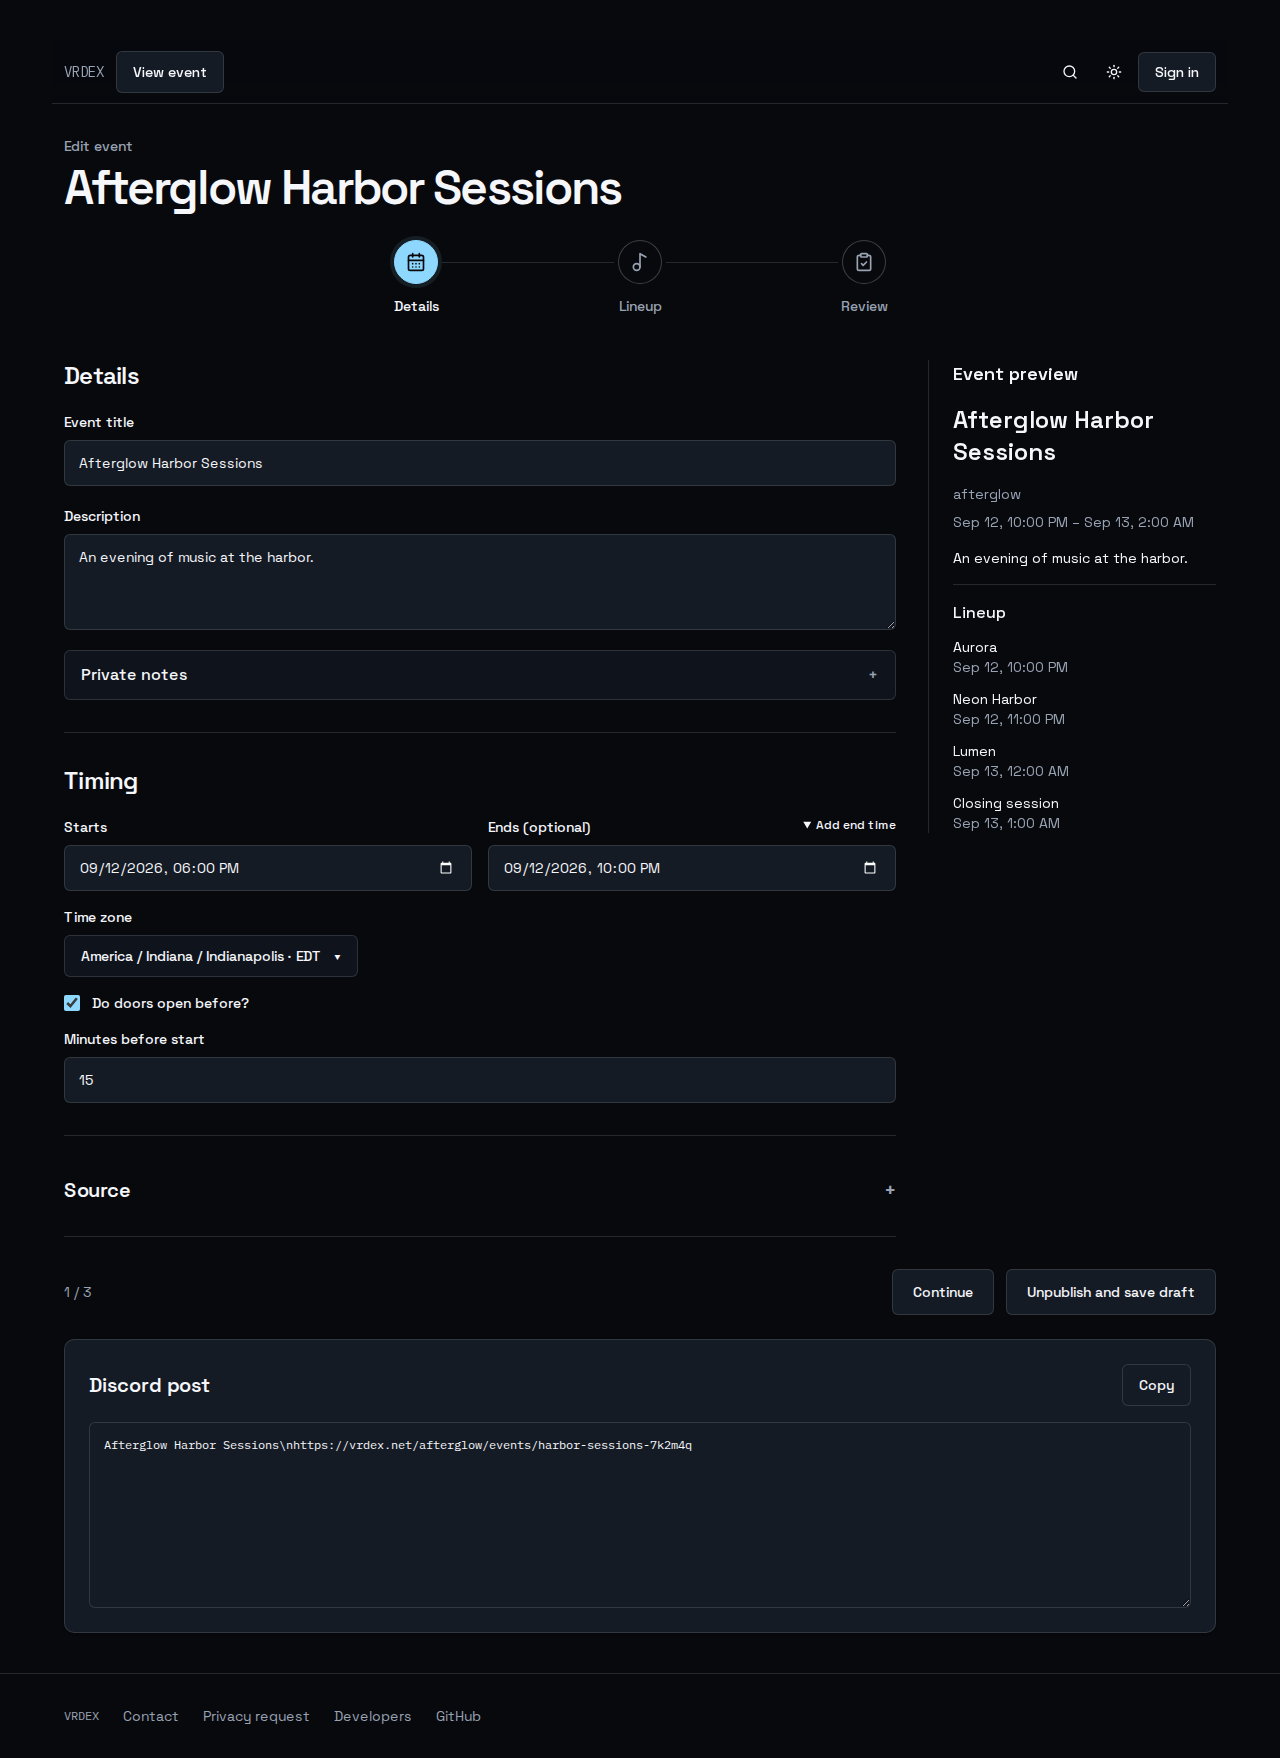This screenshot has width=1280, height=1758.
Task: Click the Ends date-time value
Action: 582,868
